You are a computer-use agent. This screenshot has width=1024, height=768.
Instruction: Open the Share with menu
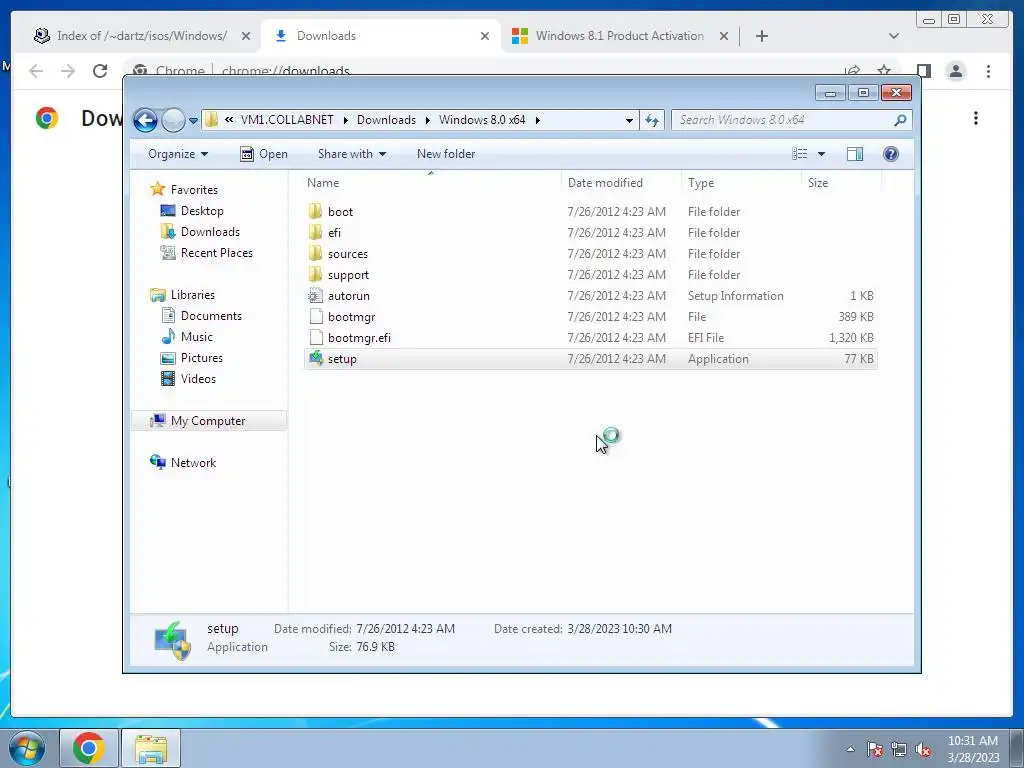(x=351, y=154)
